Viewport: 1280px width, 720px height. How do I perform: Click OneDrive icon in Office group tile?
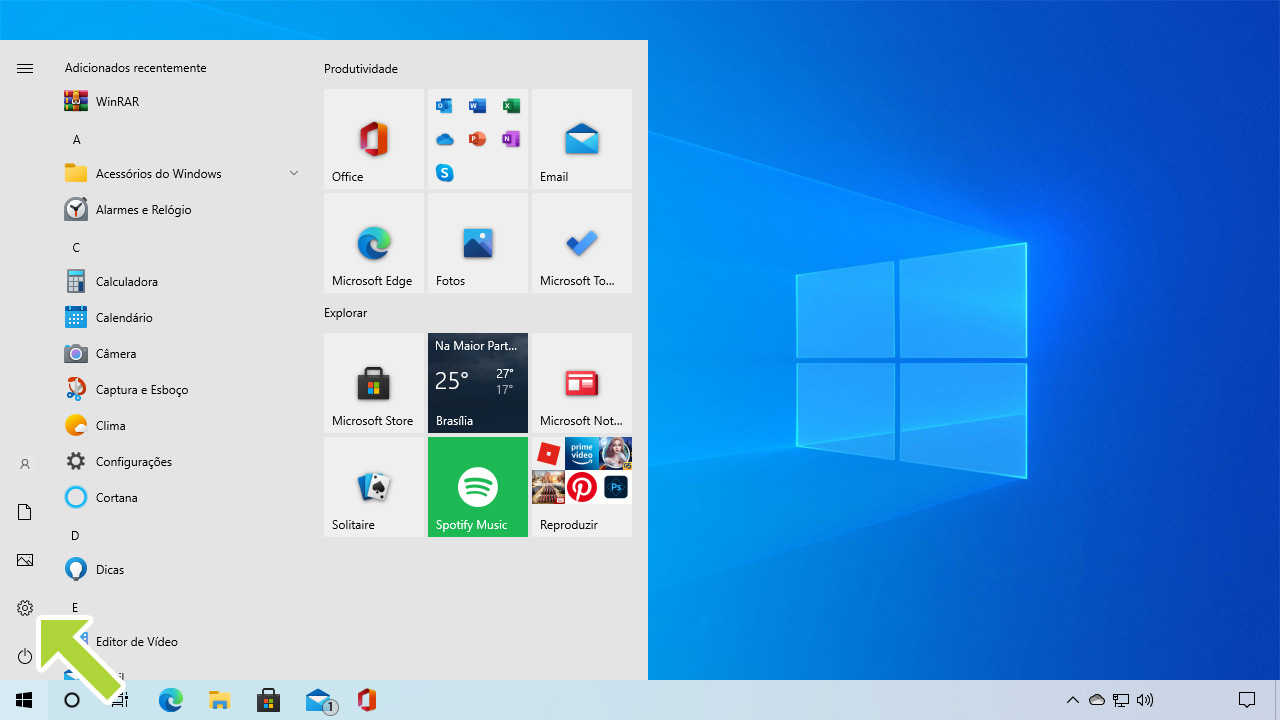coord(445,139)
